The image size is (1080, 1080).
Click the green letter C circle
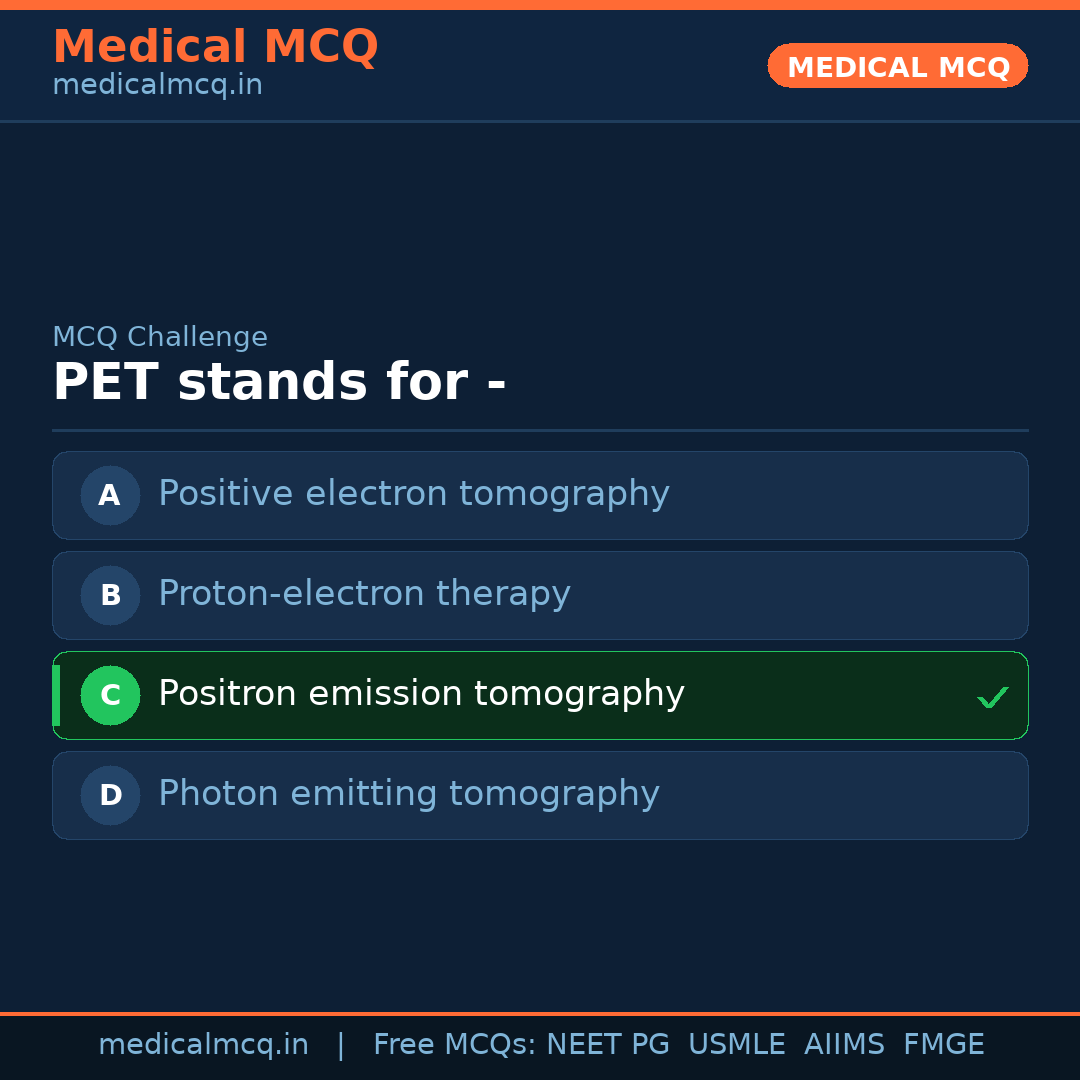coord(110,695)
